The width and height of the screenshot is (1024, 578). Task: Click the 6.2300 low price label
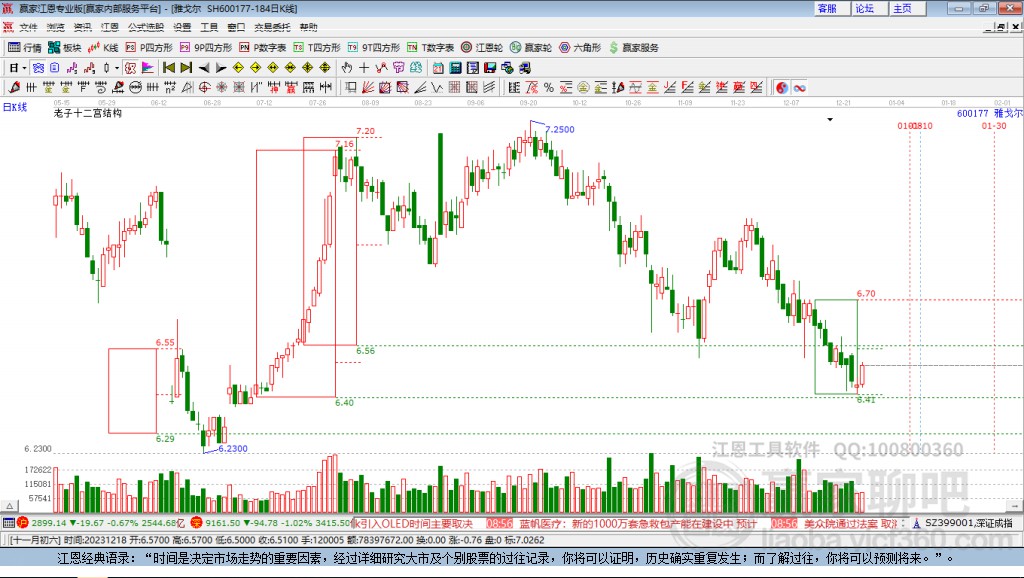(x=232, y=449)
